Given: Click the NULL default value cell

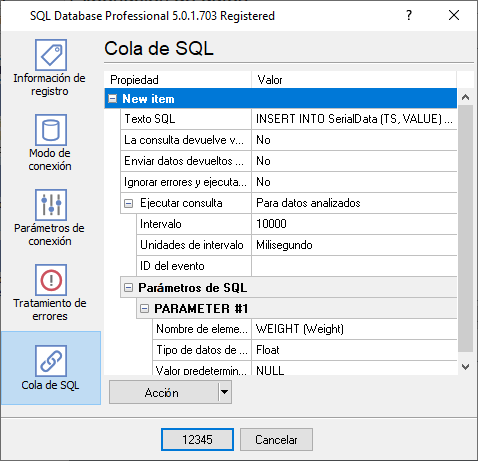Looking at the screenshot, I should pos(354,368).
